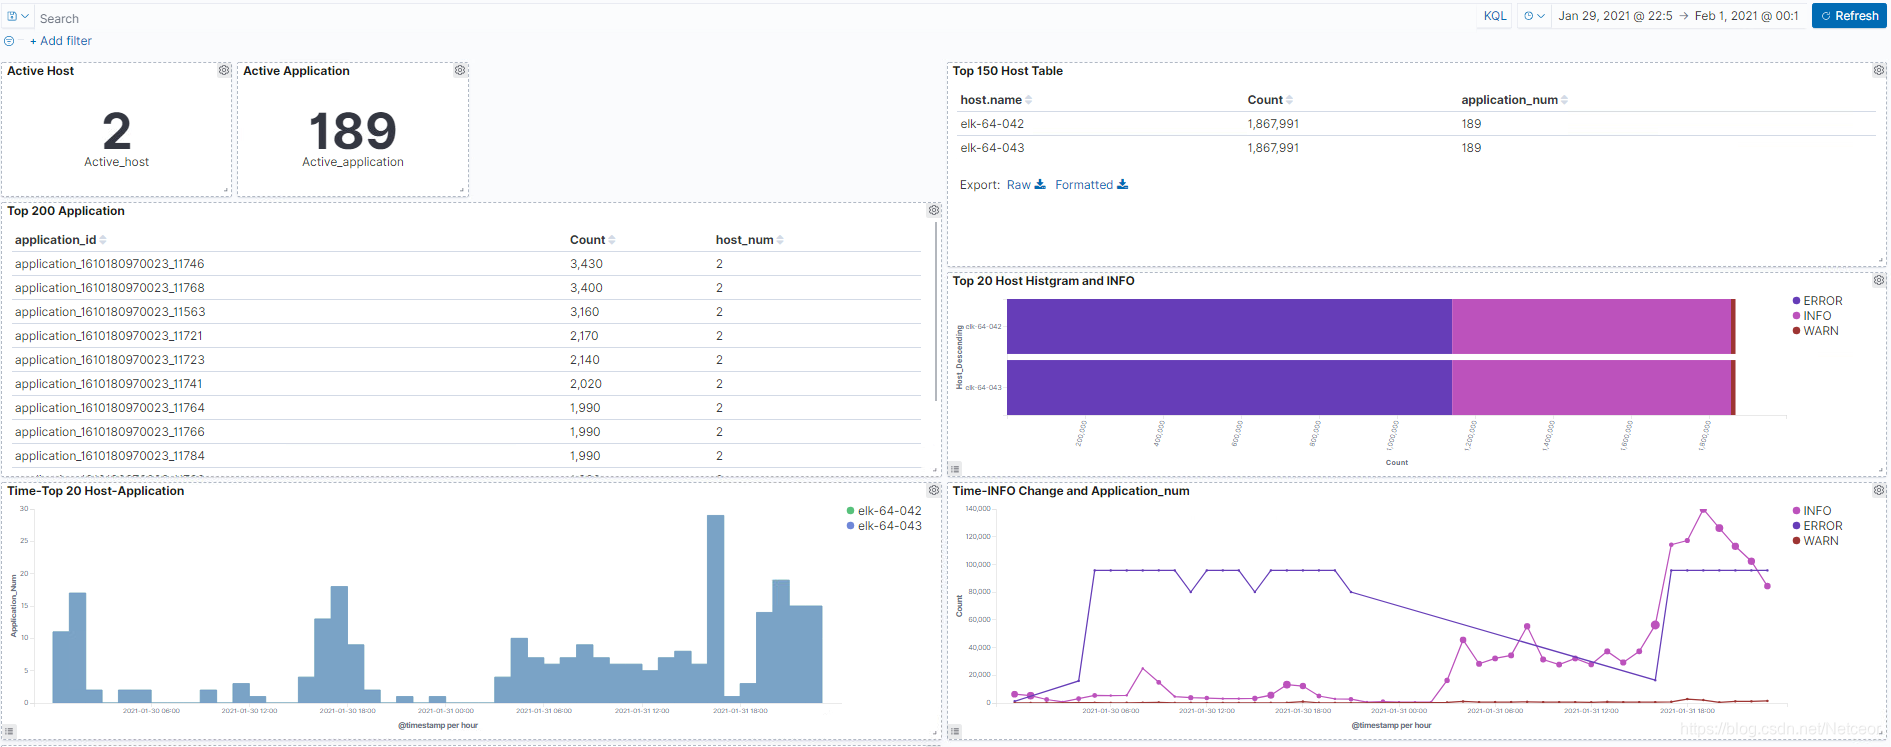This screenshot has width=1891, height=747.
Task: Open Active Application panel gear options
Action: (x=460, y=70)
